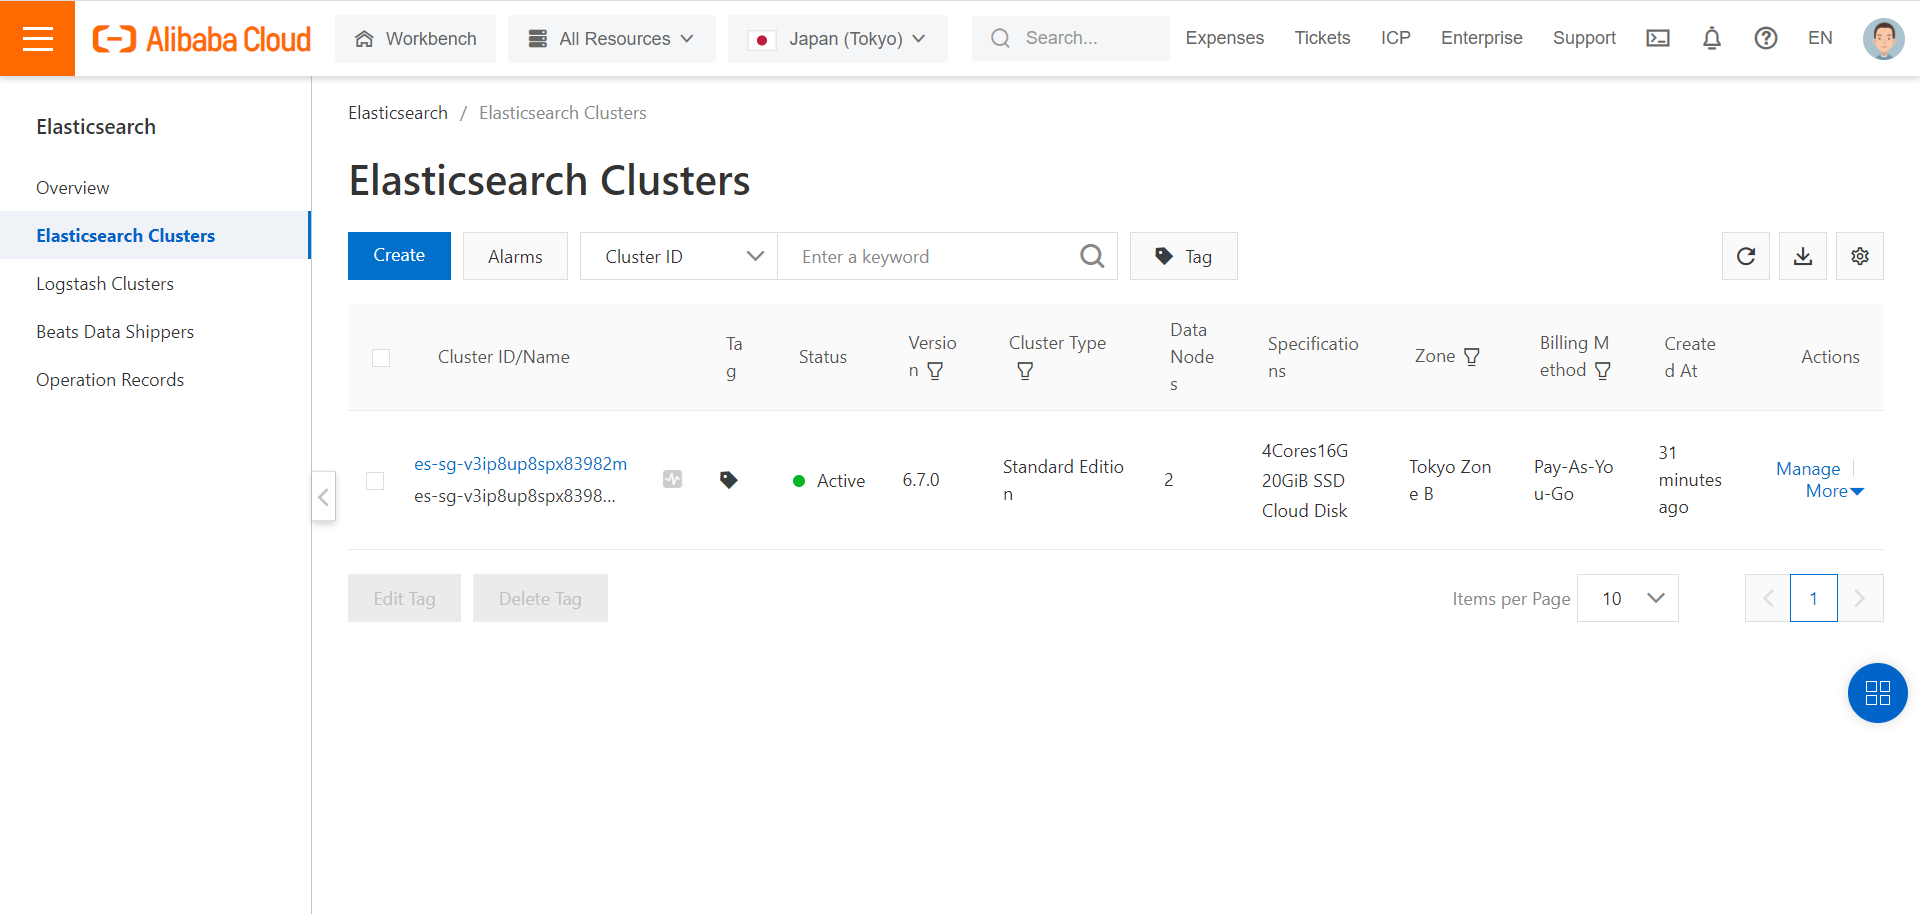1920x914 pixels.
Task: Open the floating blue grid shortcut button
Action: click(1877, 693)
